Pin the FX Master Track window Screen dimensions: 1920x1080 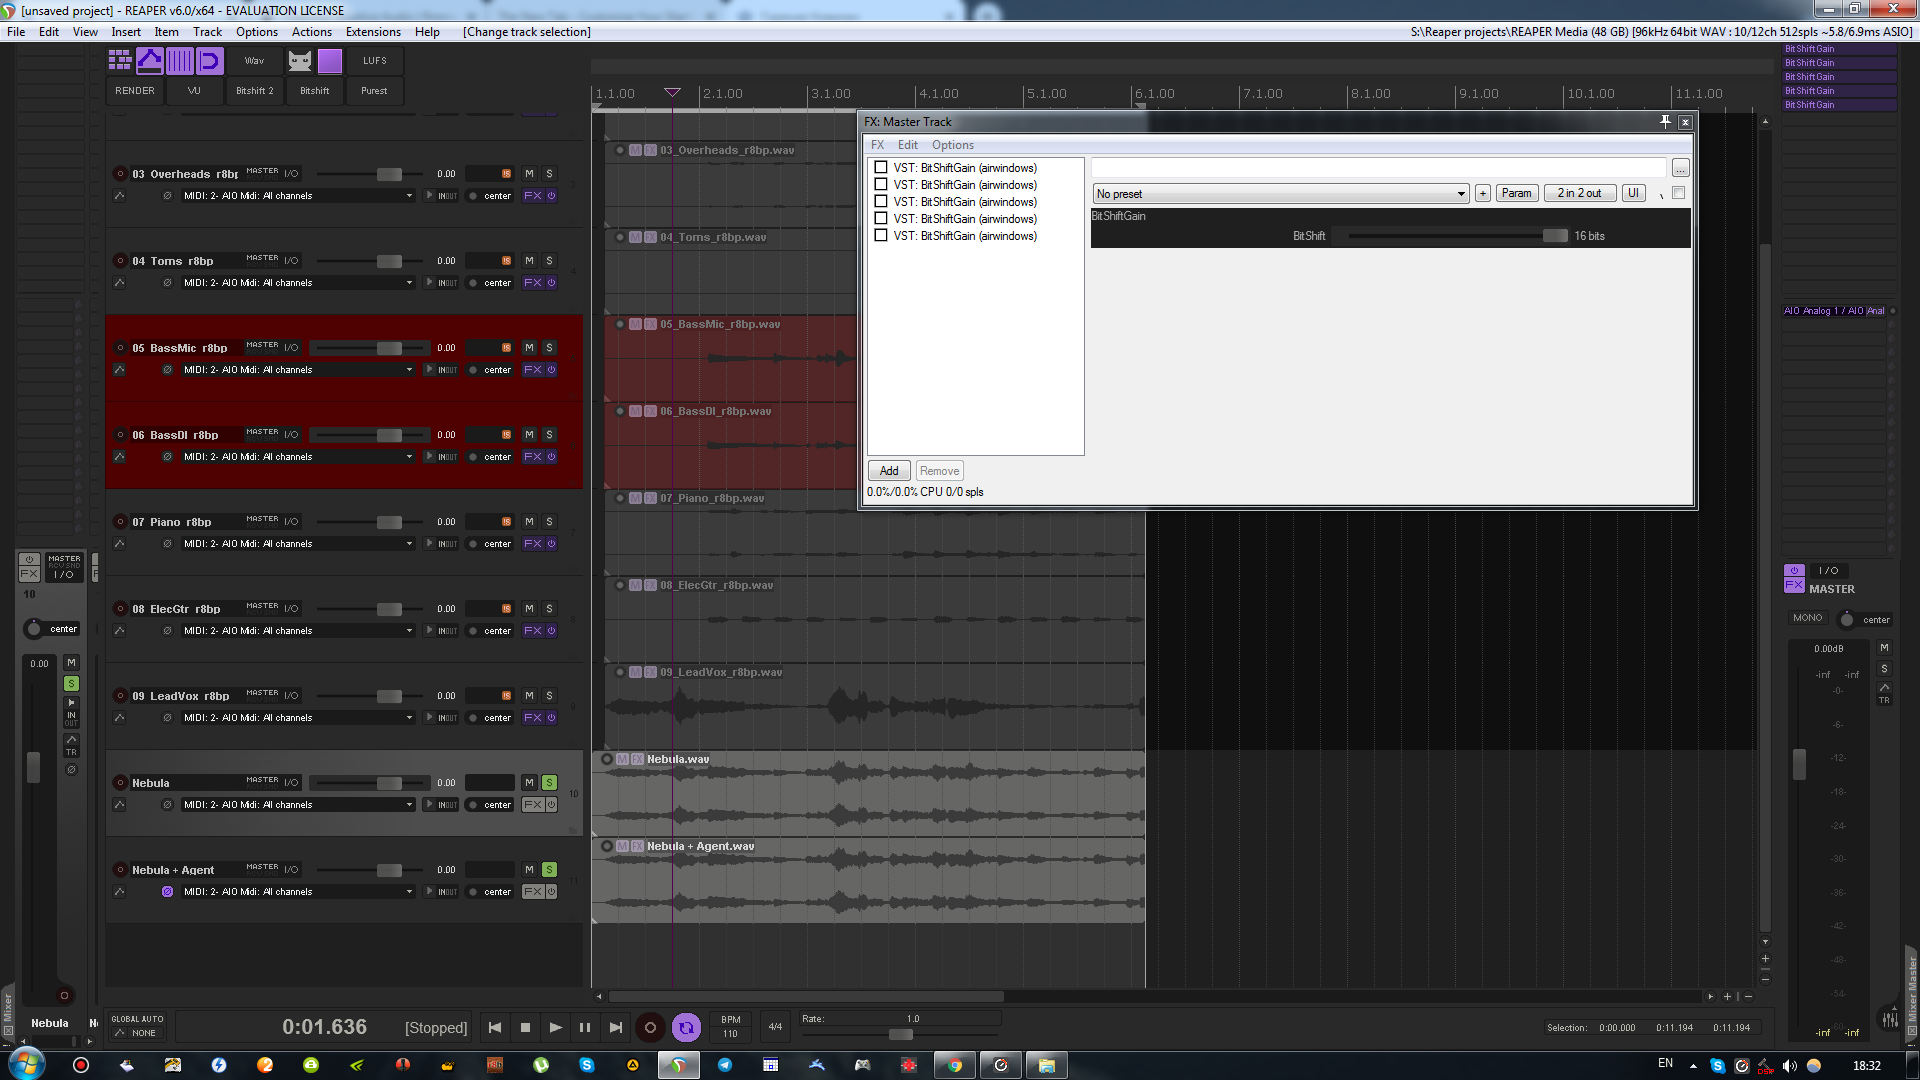[1665, 122]
